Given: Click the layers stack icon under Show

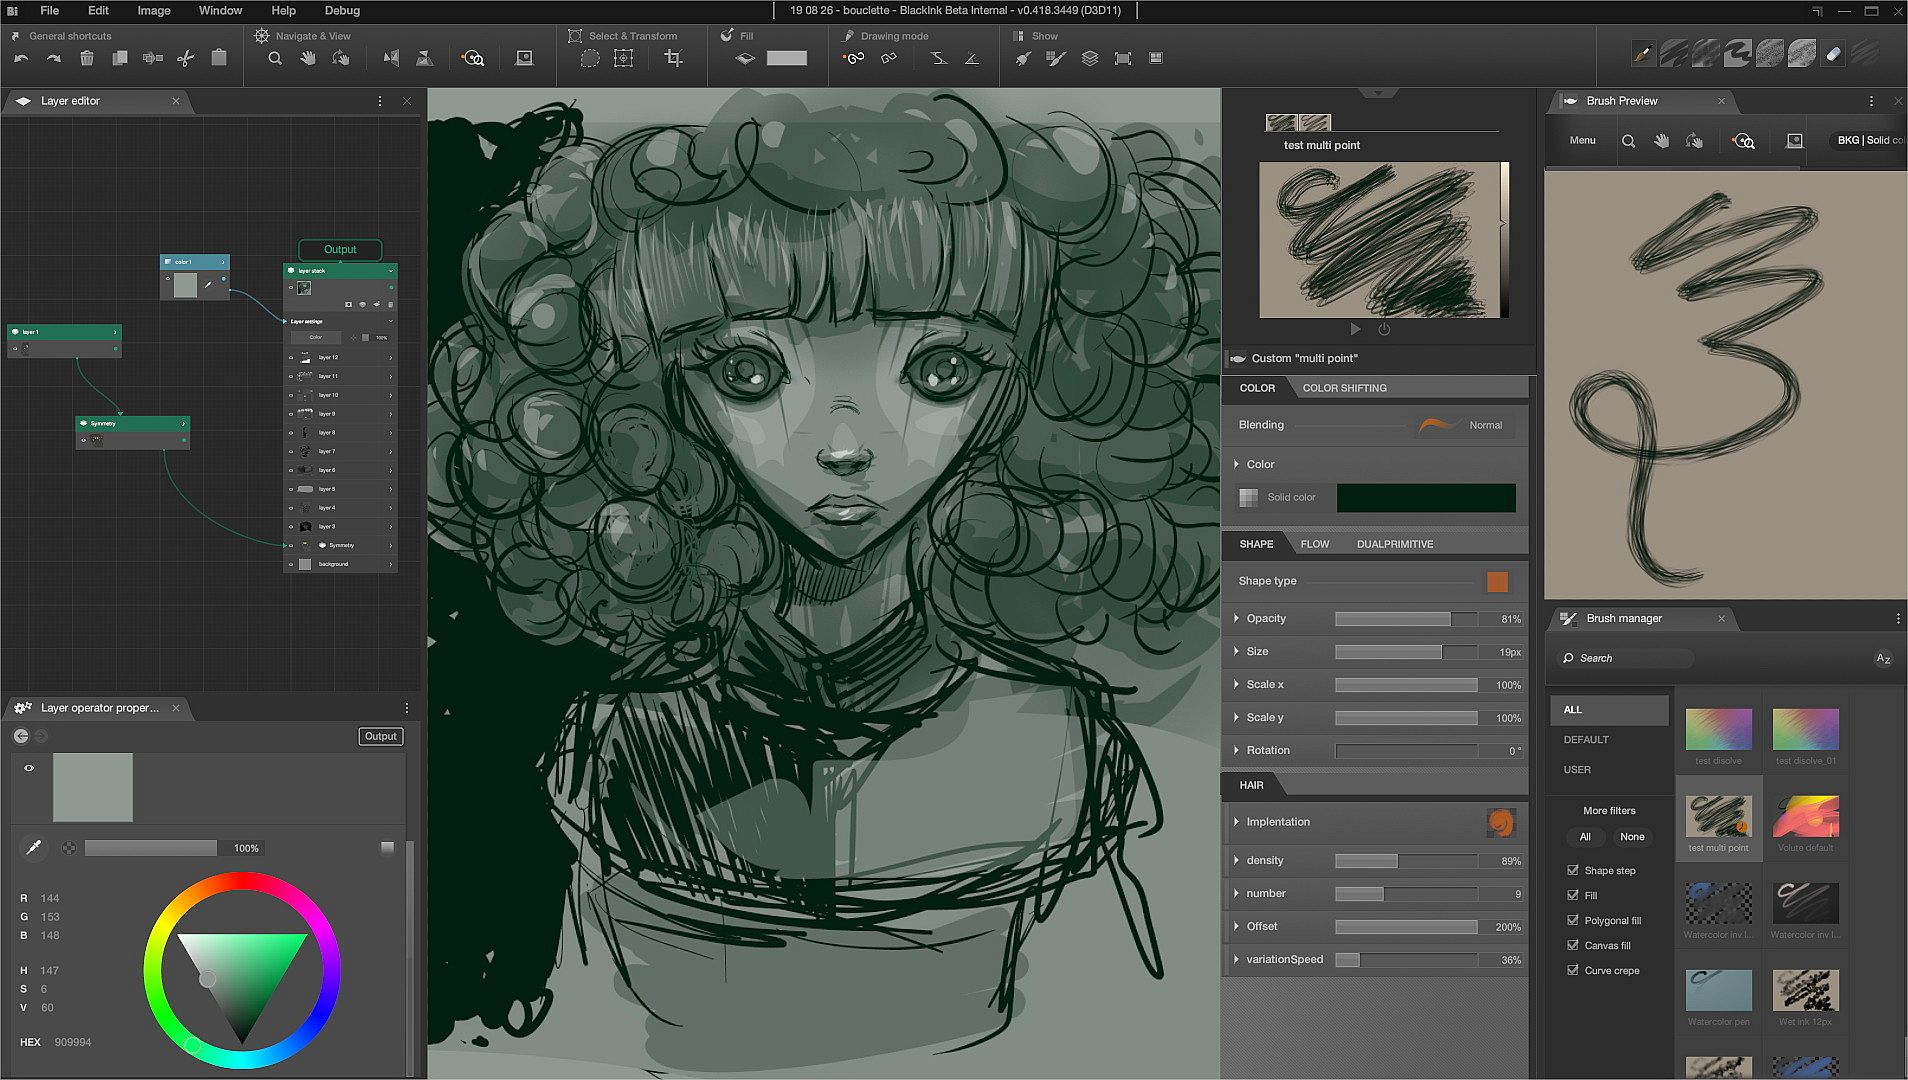Looking at the screenshot, I should pyautogui.click(x=1090, y=59).
